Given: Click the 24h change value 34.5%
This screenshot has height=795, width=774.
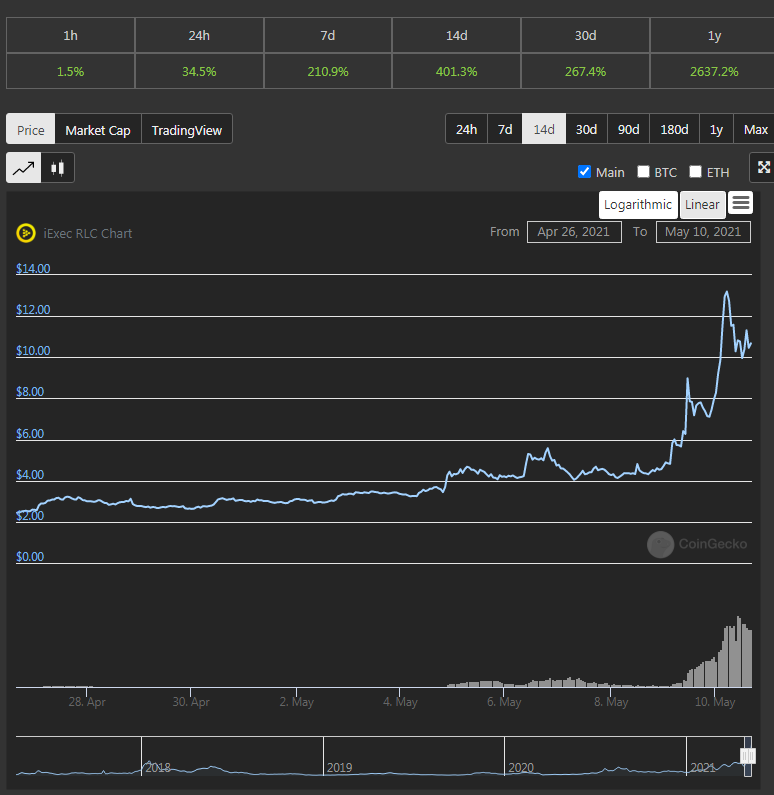Looking at the screenshot, I should tap(199, 71).
